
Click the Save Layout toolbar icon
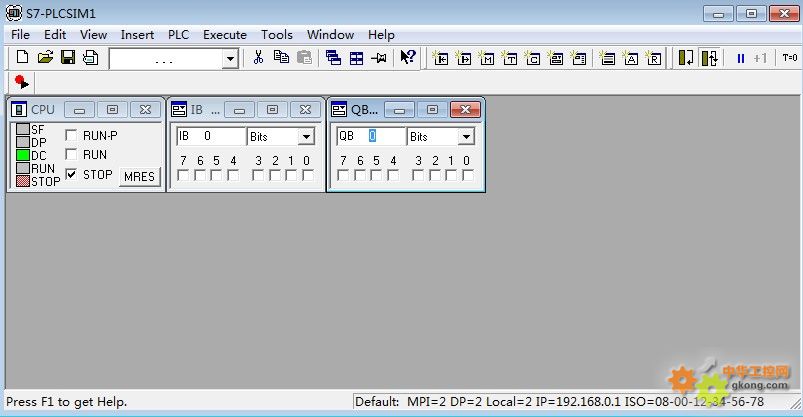tap(91, 57)
